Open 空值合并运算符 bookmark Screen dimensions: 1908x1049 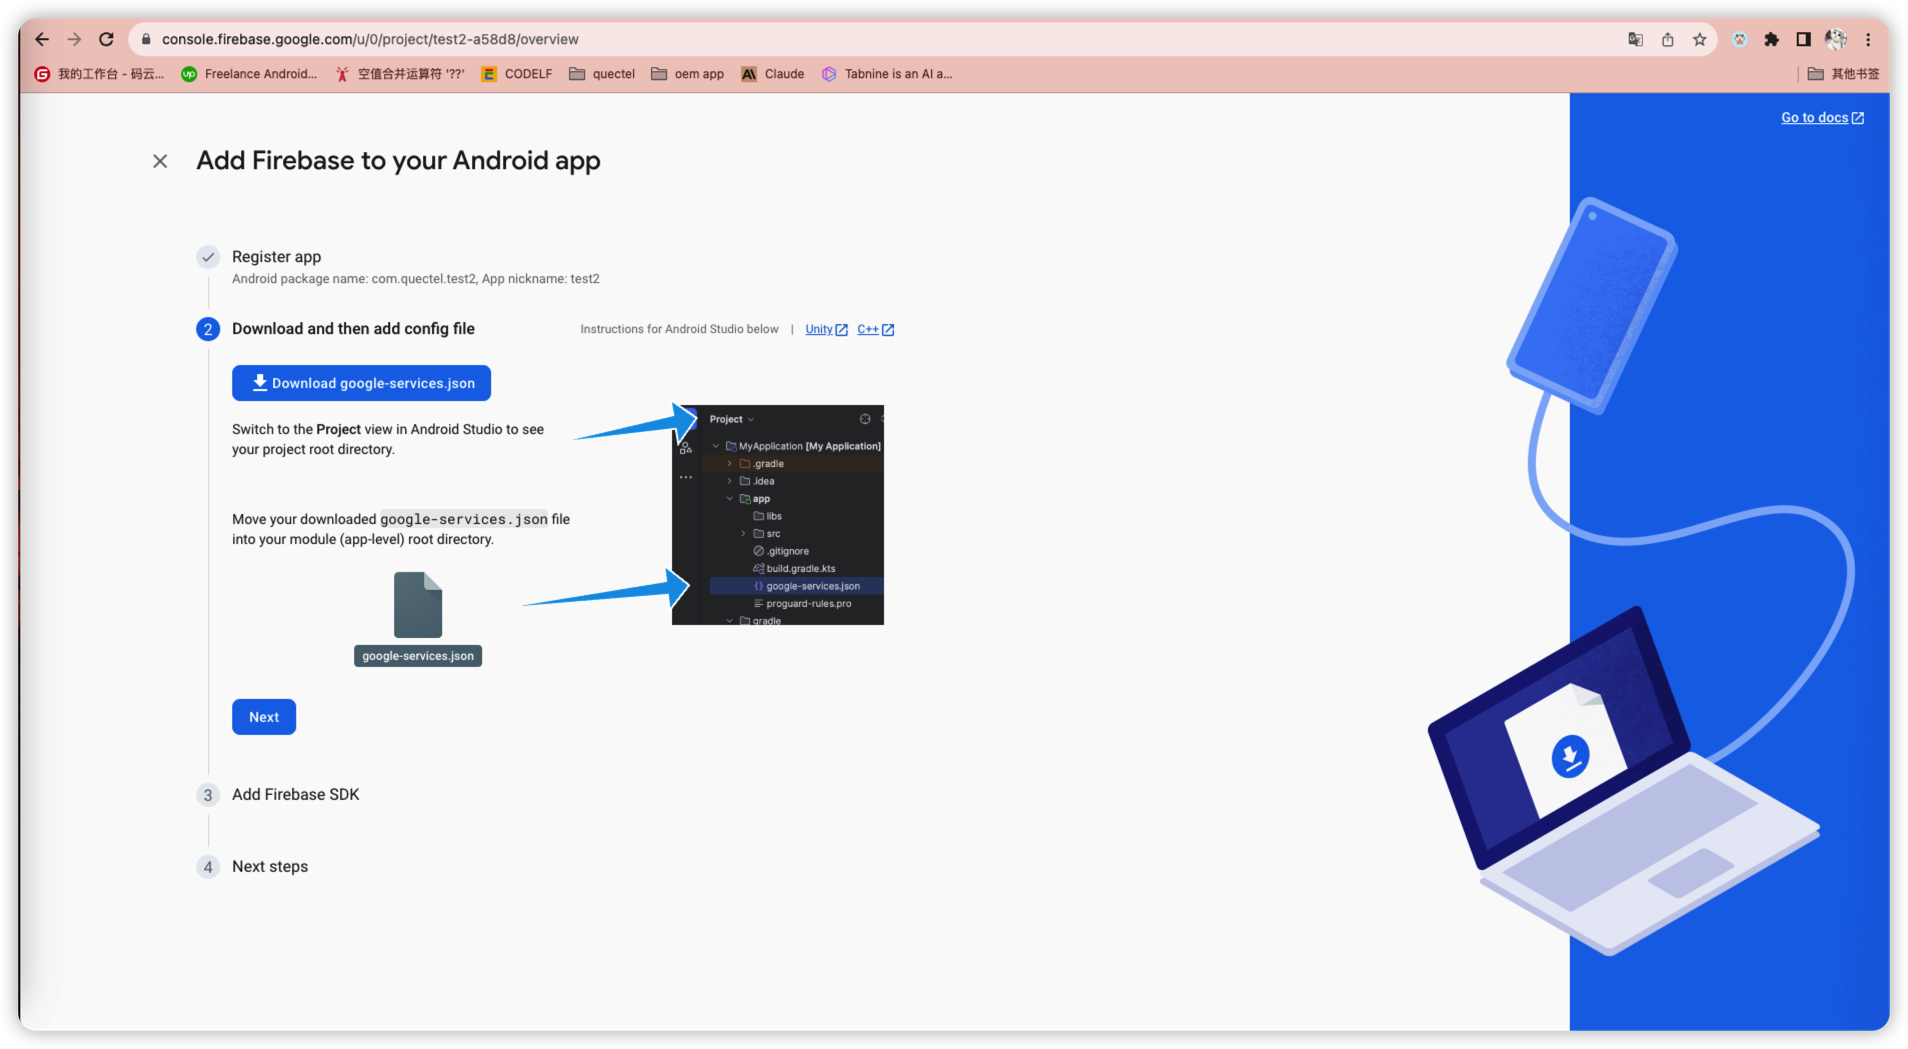pos(399,74)
